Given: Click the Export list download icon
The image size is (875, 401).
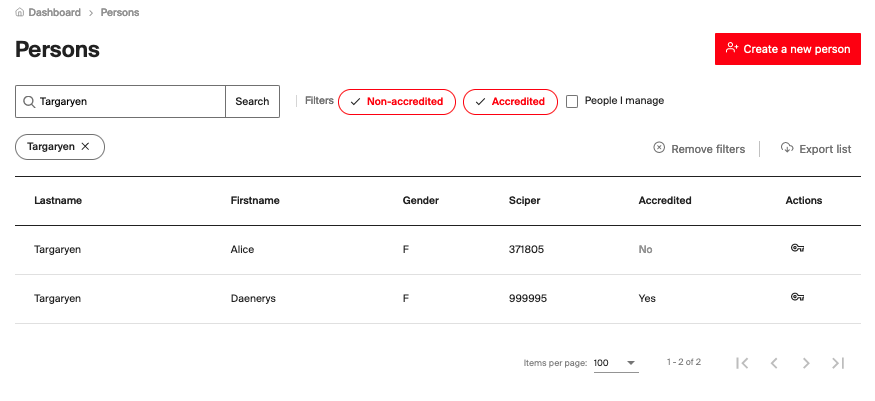Looking at the screenshot, I should [787, 148].
